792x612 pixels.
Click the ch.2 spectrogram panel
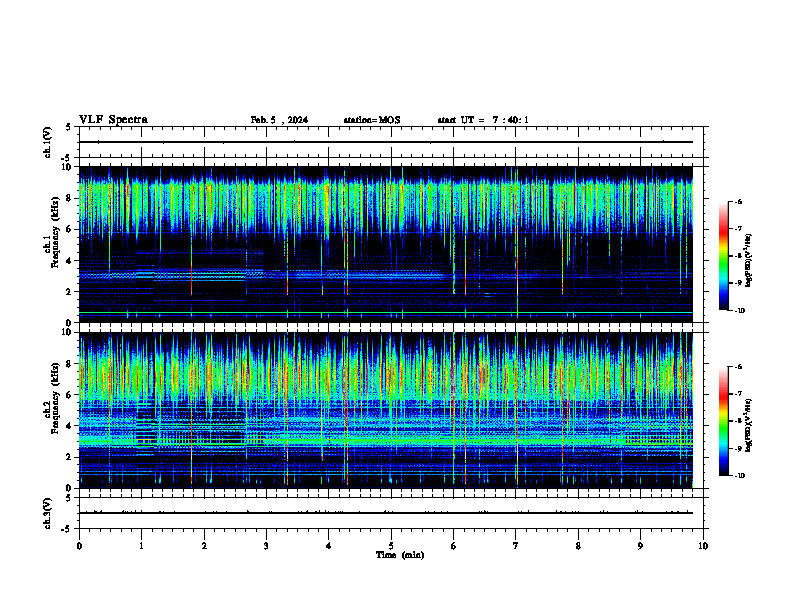point(385,410)
